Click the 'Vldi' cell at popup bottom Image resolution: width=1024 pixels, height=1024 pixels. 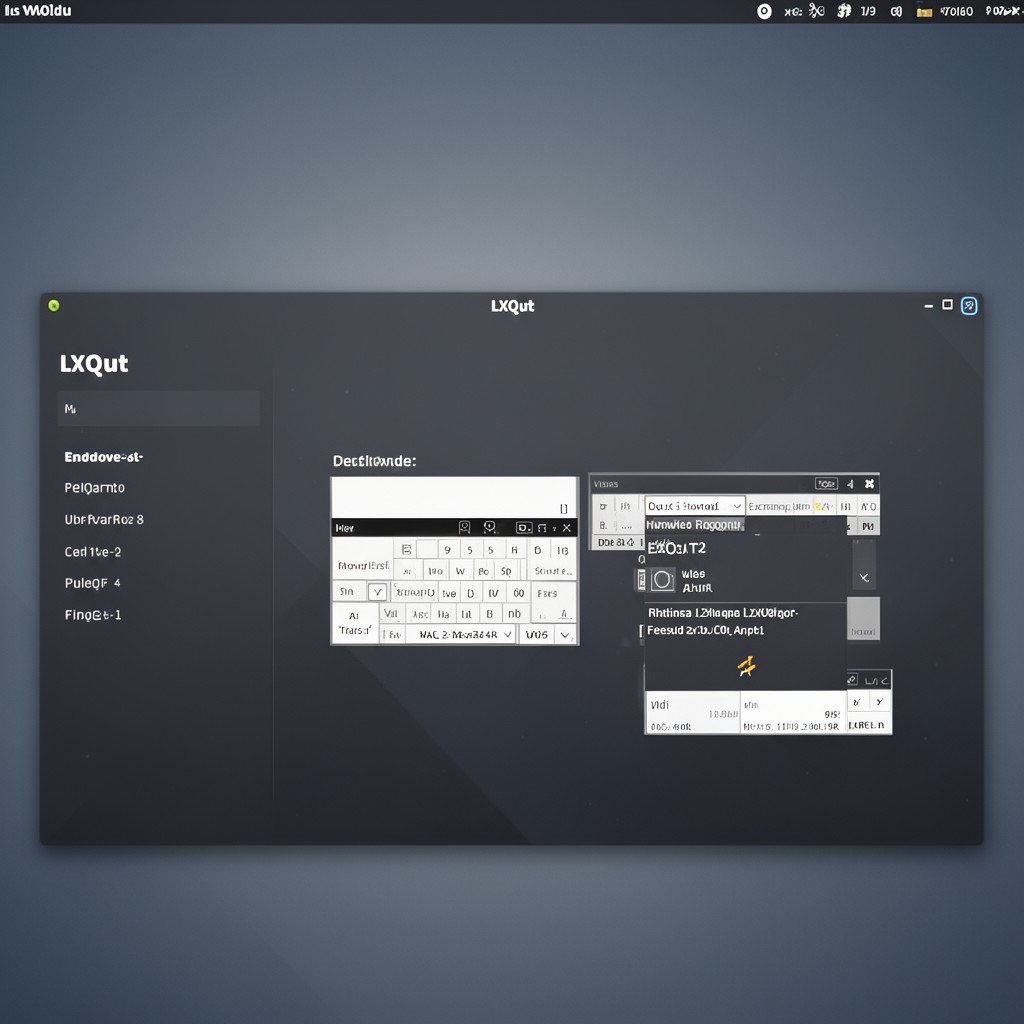coord(692,712)
